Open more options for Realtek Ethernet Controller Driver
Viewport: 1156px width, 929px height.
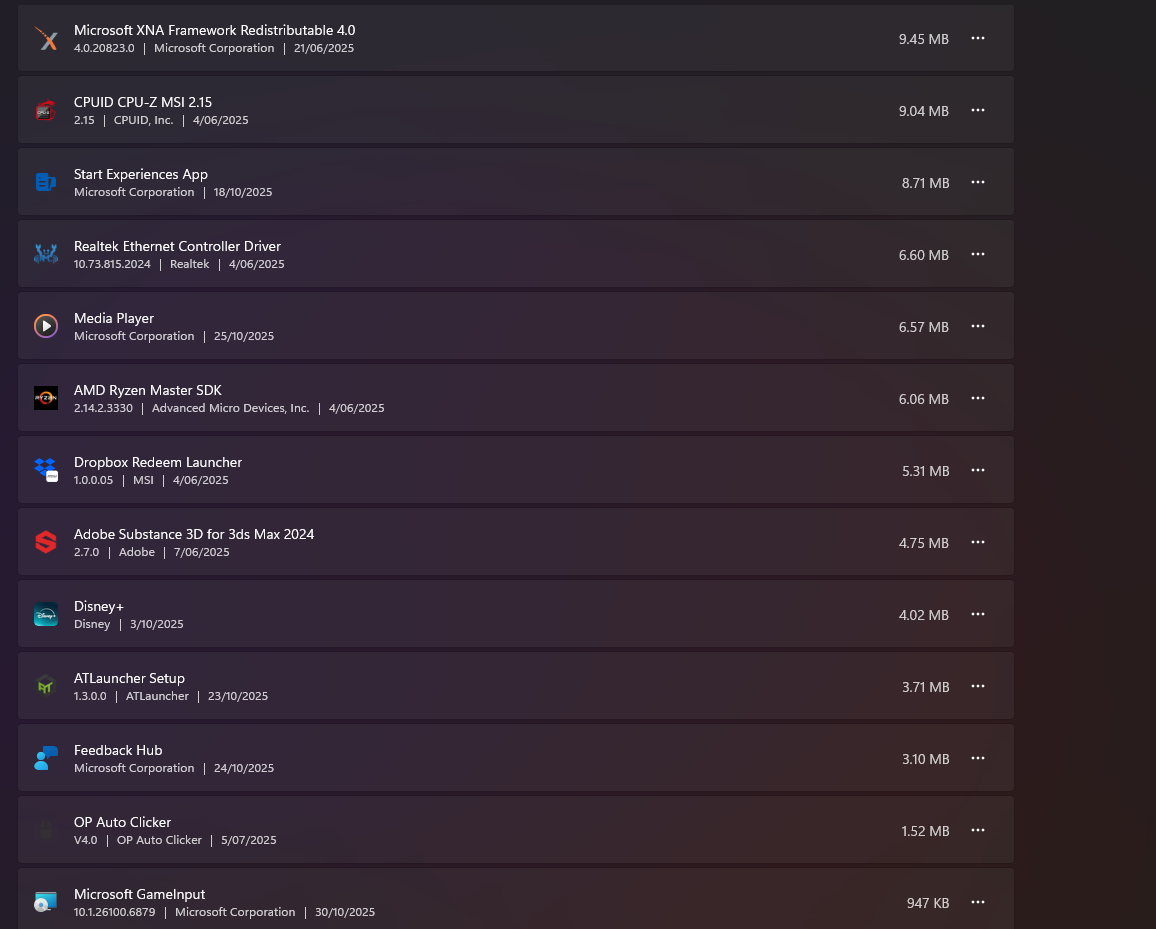[x=978, y=254]
